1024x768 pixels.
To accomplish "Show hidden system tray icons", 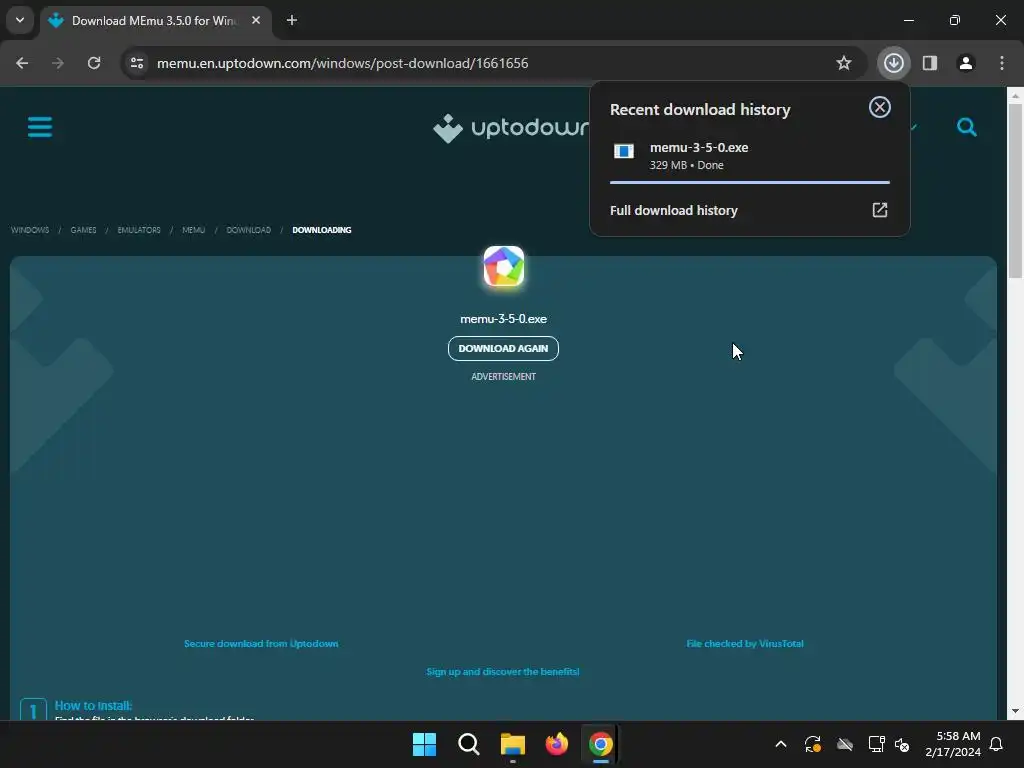I will [780, 744].
